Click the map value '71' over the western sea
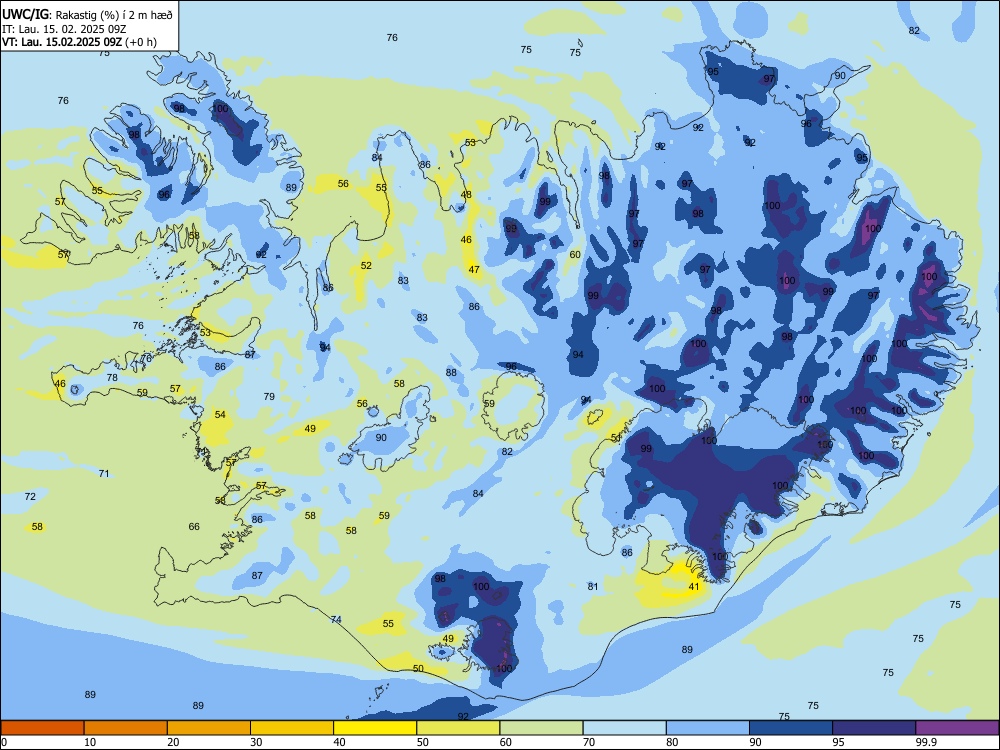Viewport: 1000px width, 750px height. click(x=104, y=473)
